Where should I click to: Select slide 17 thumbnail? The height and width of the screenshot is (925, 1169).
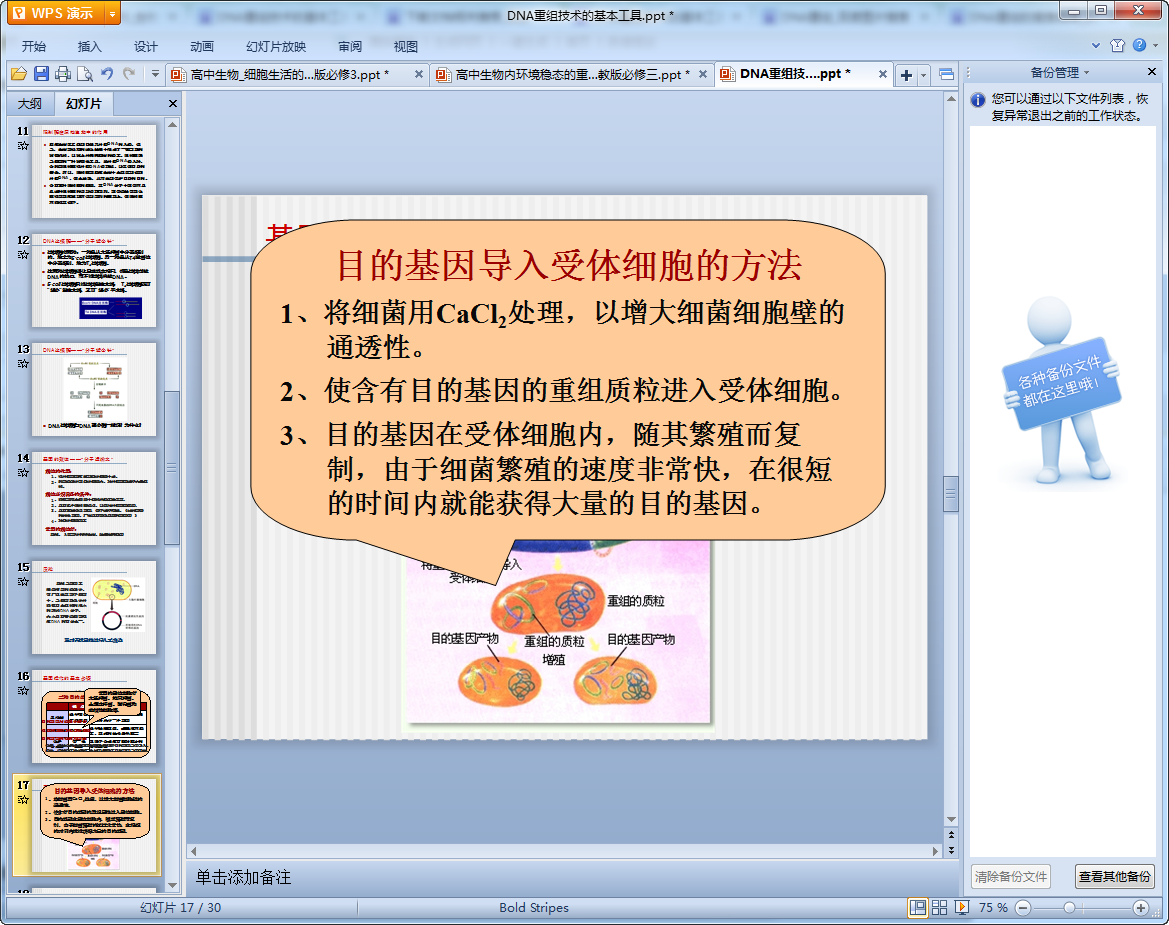point(94,825)
